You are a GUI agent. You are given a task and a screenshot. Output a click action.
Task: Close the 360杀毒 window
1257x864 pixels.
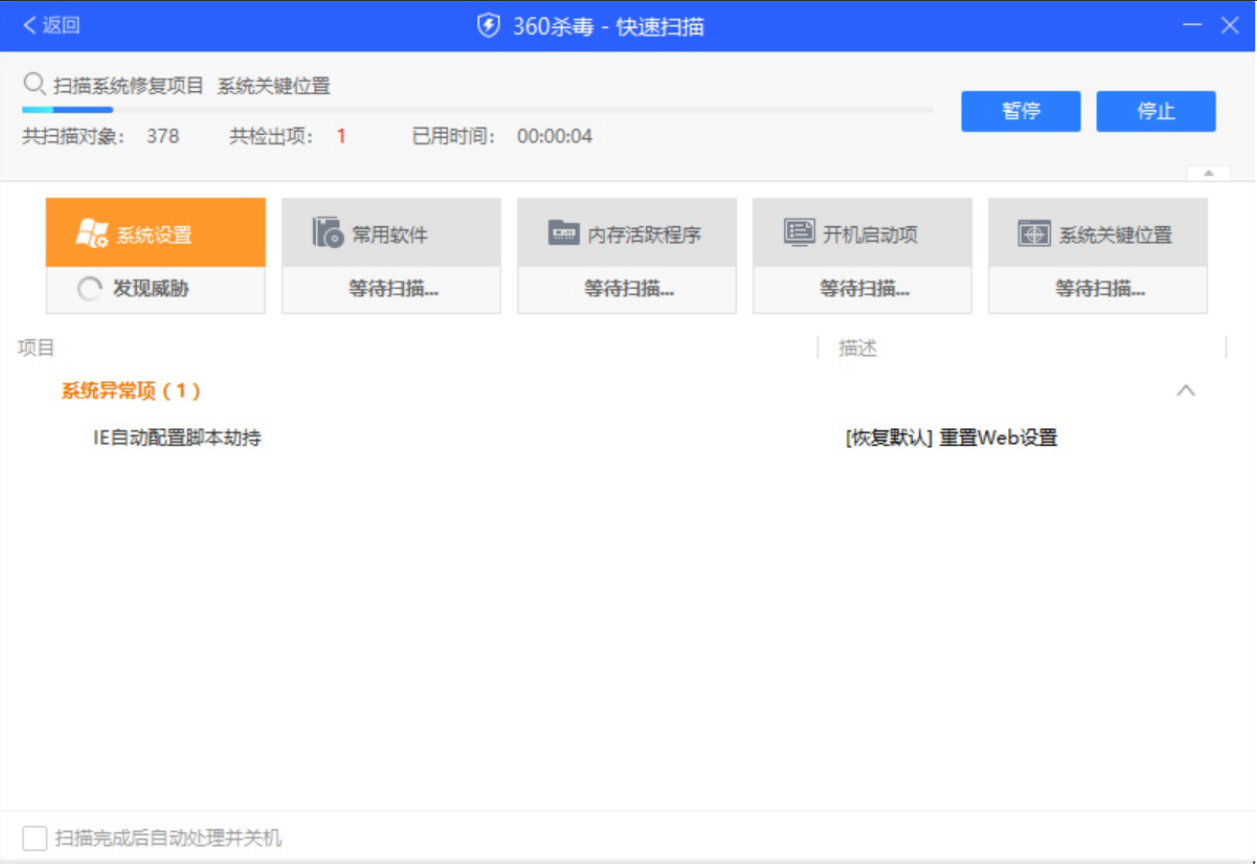(x=1230, y=26)
